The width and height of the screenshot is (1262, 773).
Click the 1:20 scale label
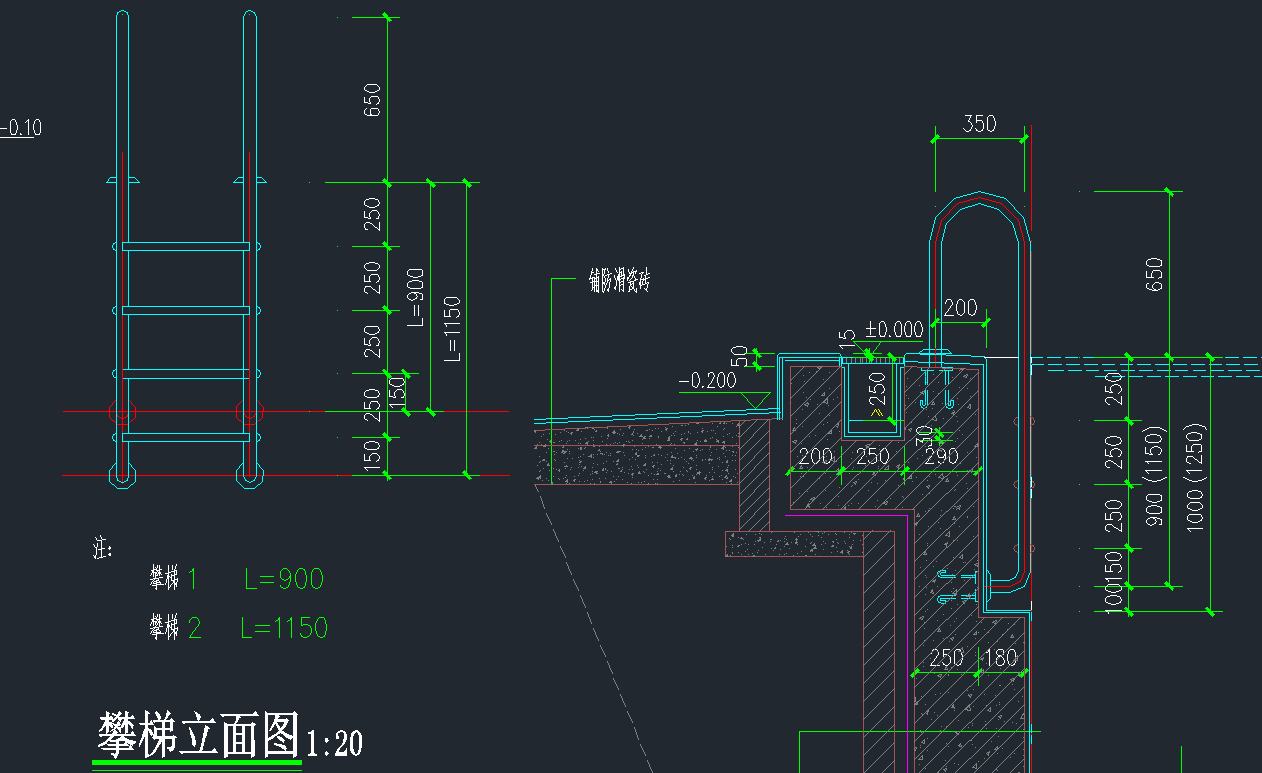coord(334,743)
